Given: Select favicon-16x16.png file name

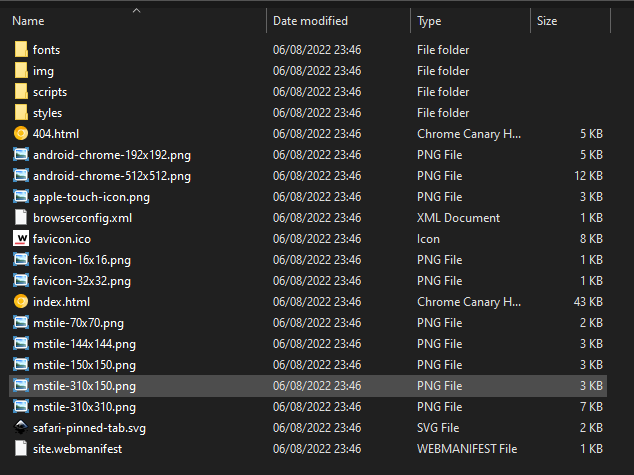Looking at the screenshot, I should coord(82,260).
